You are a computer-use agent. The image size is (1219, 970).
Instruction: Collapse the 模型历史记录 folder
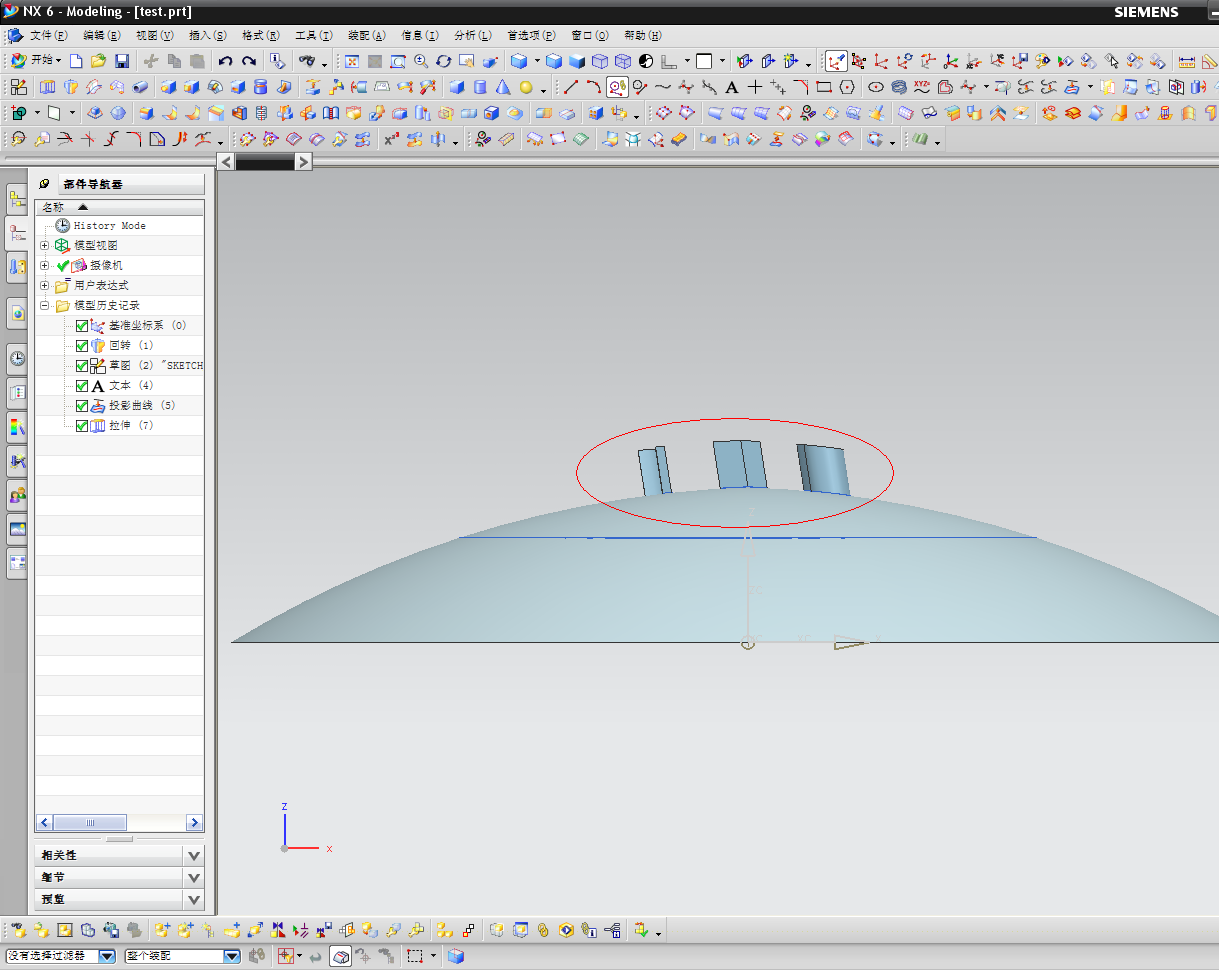44,306
